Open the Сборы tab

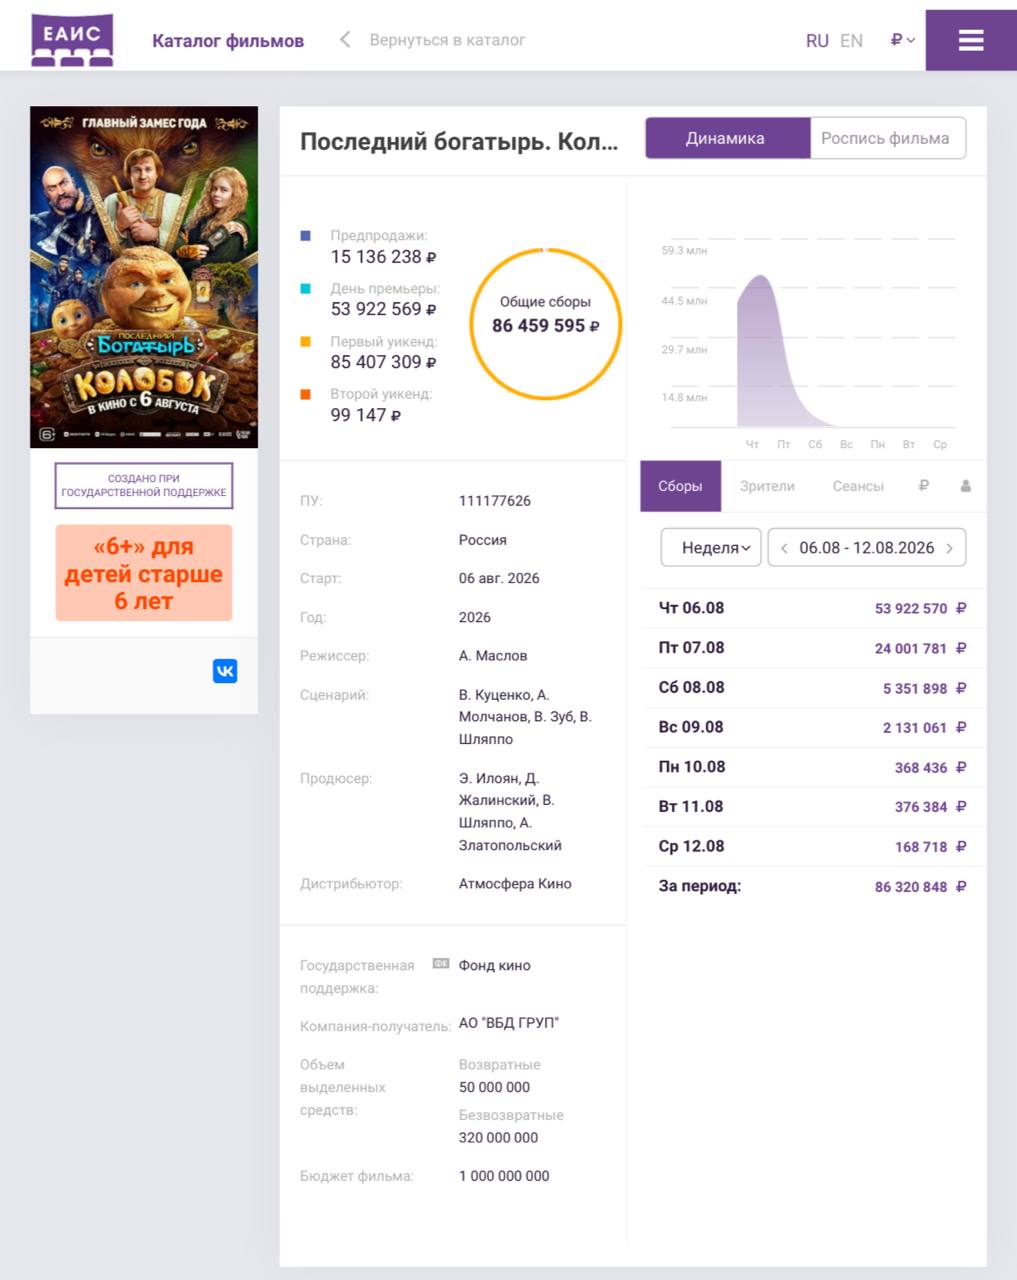(x=680, y=486)
